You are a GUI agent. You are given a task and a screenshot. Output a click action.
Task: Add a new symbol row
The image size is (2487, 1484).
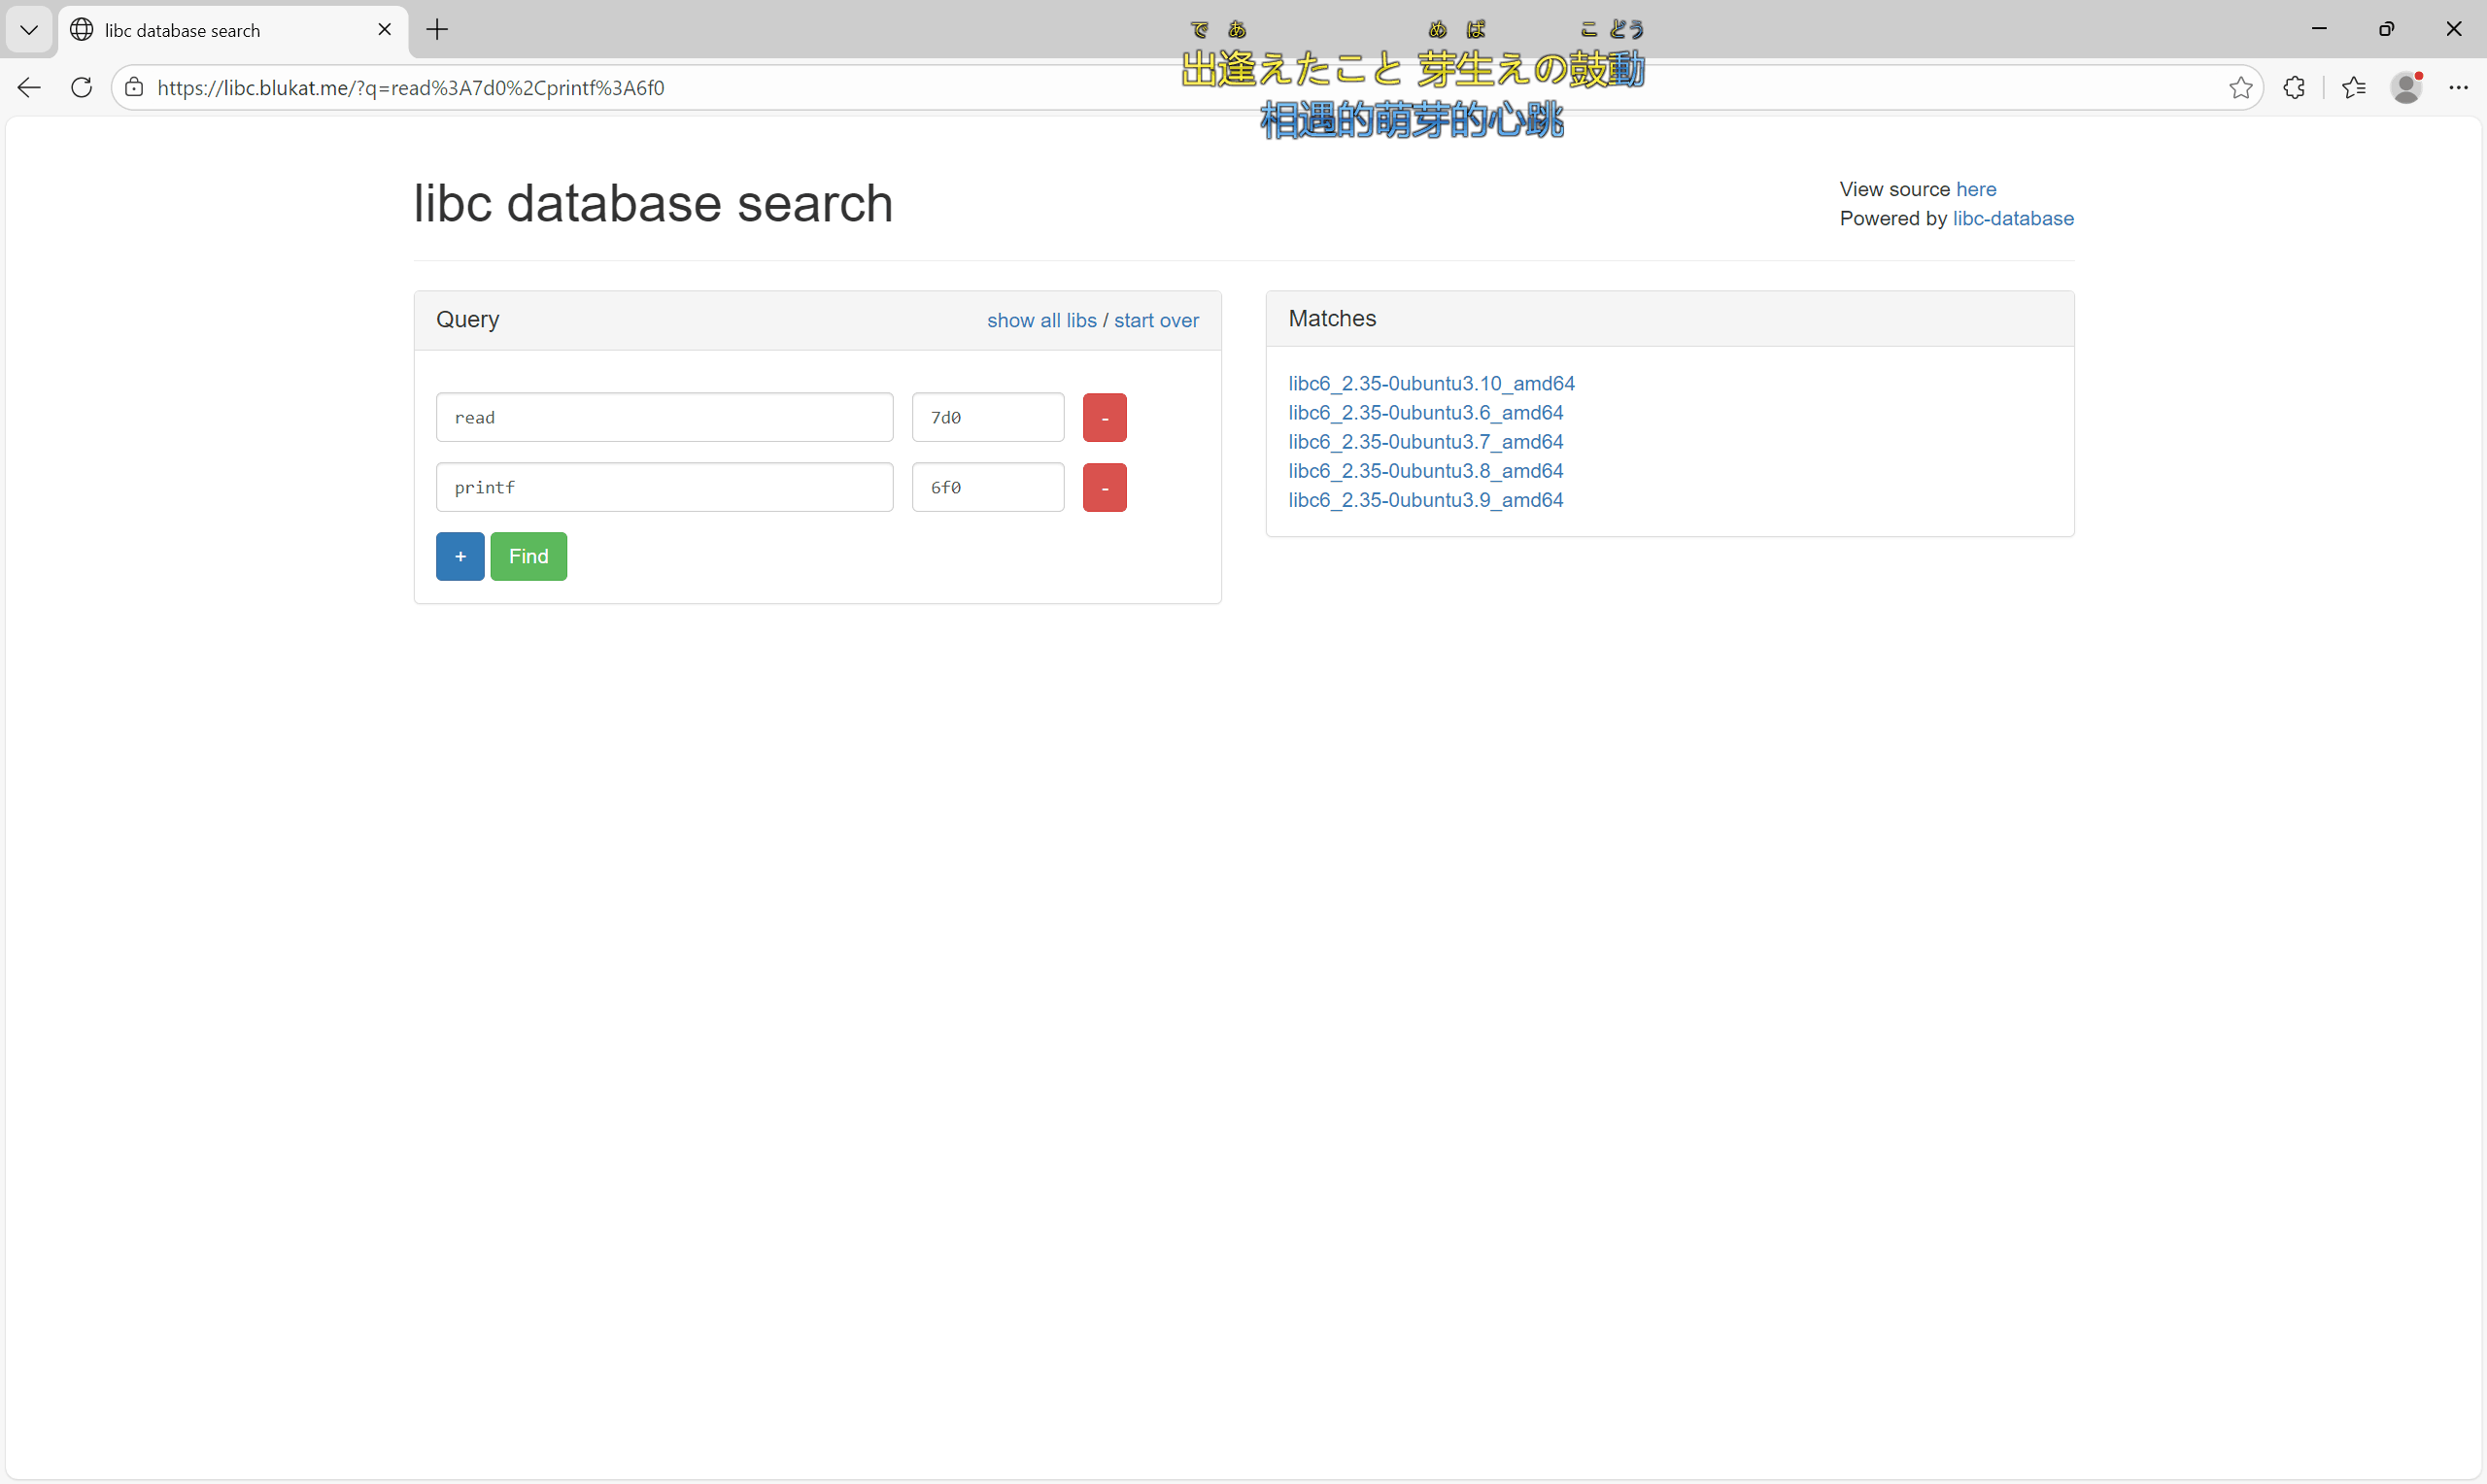460,557
